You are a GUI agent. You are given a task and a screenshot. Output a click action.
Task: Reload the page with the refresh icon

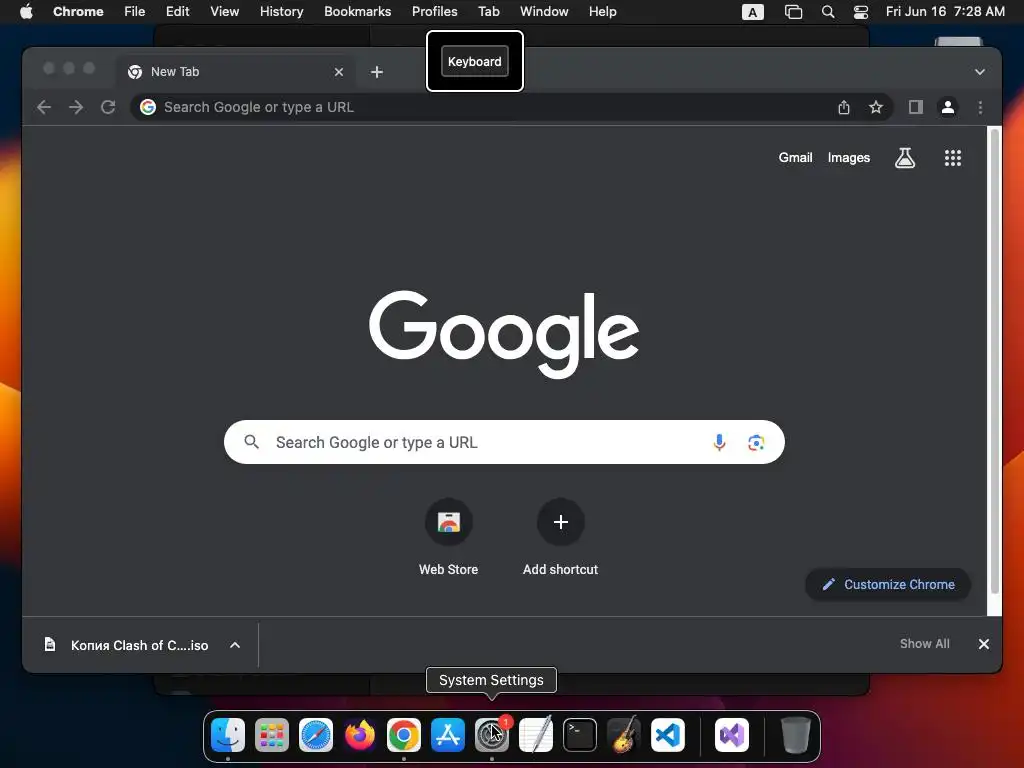[x=108, y=107]
